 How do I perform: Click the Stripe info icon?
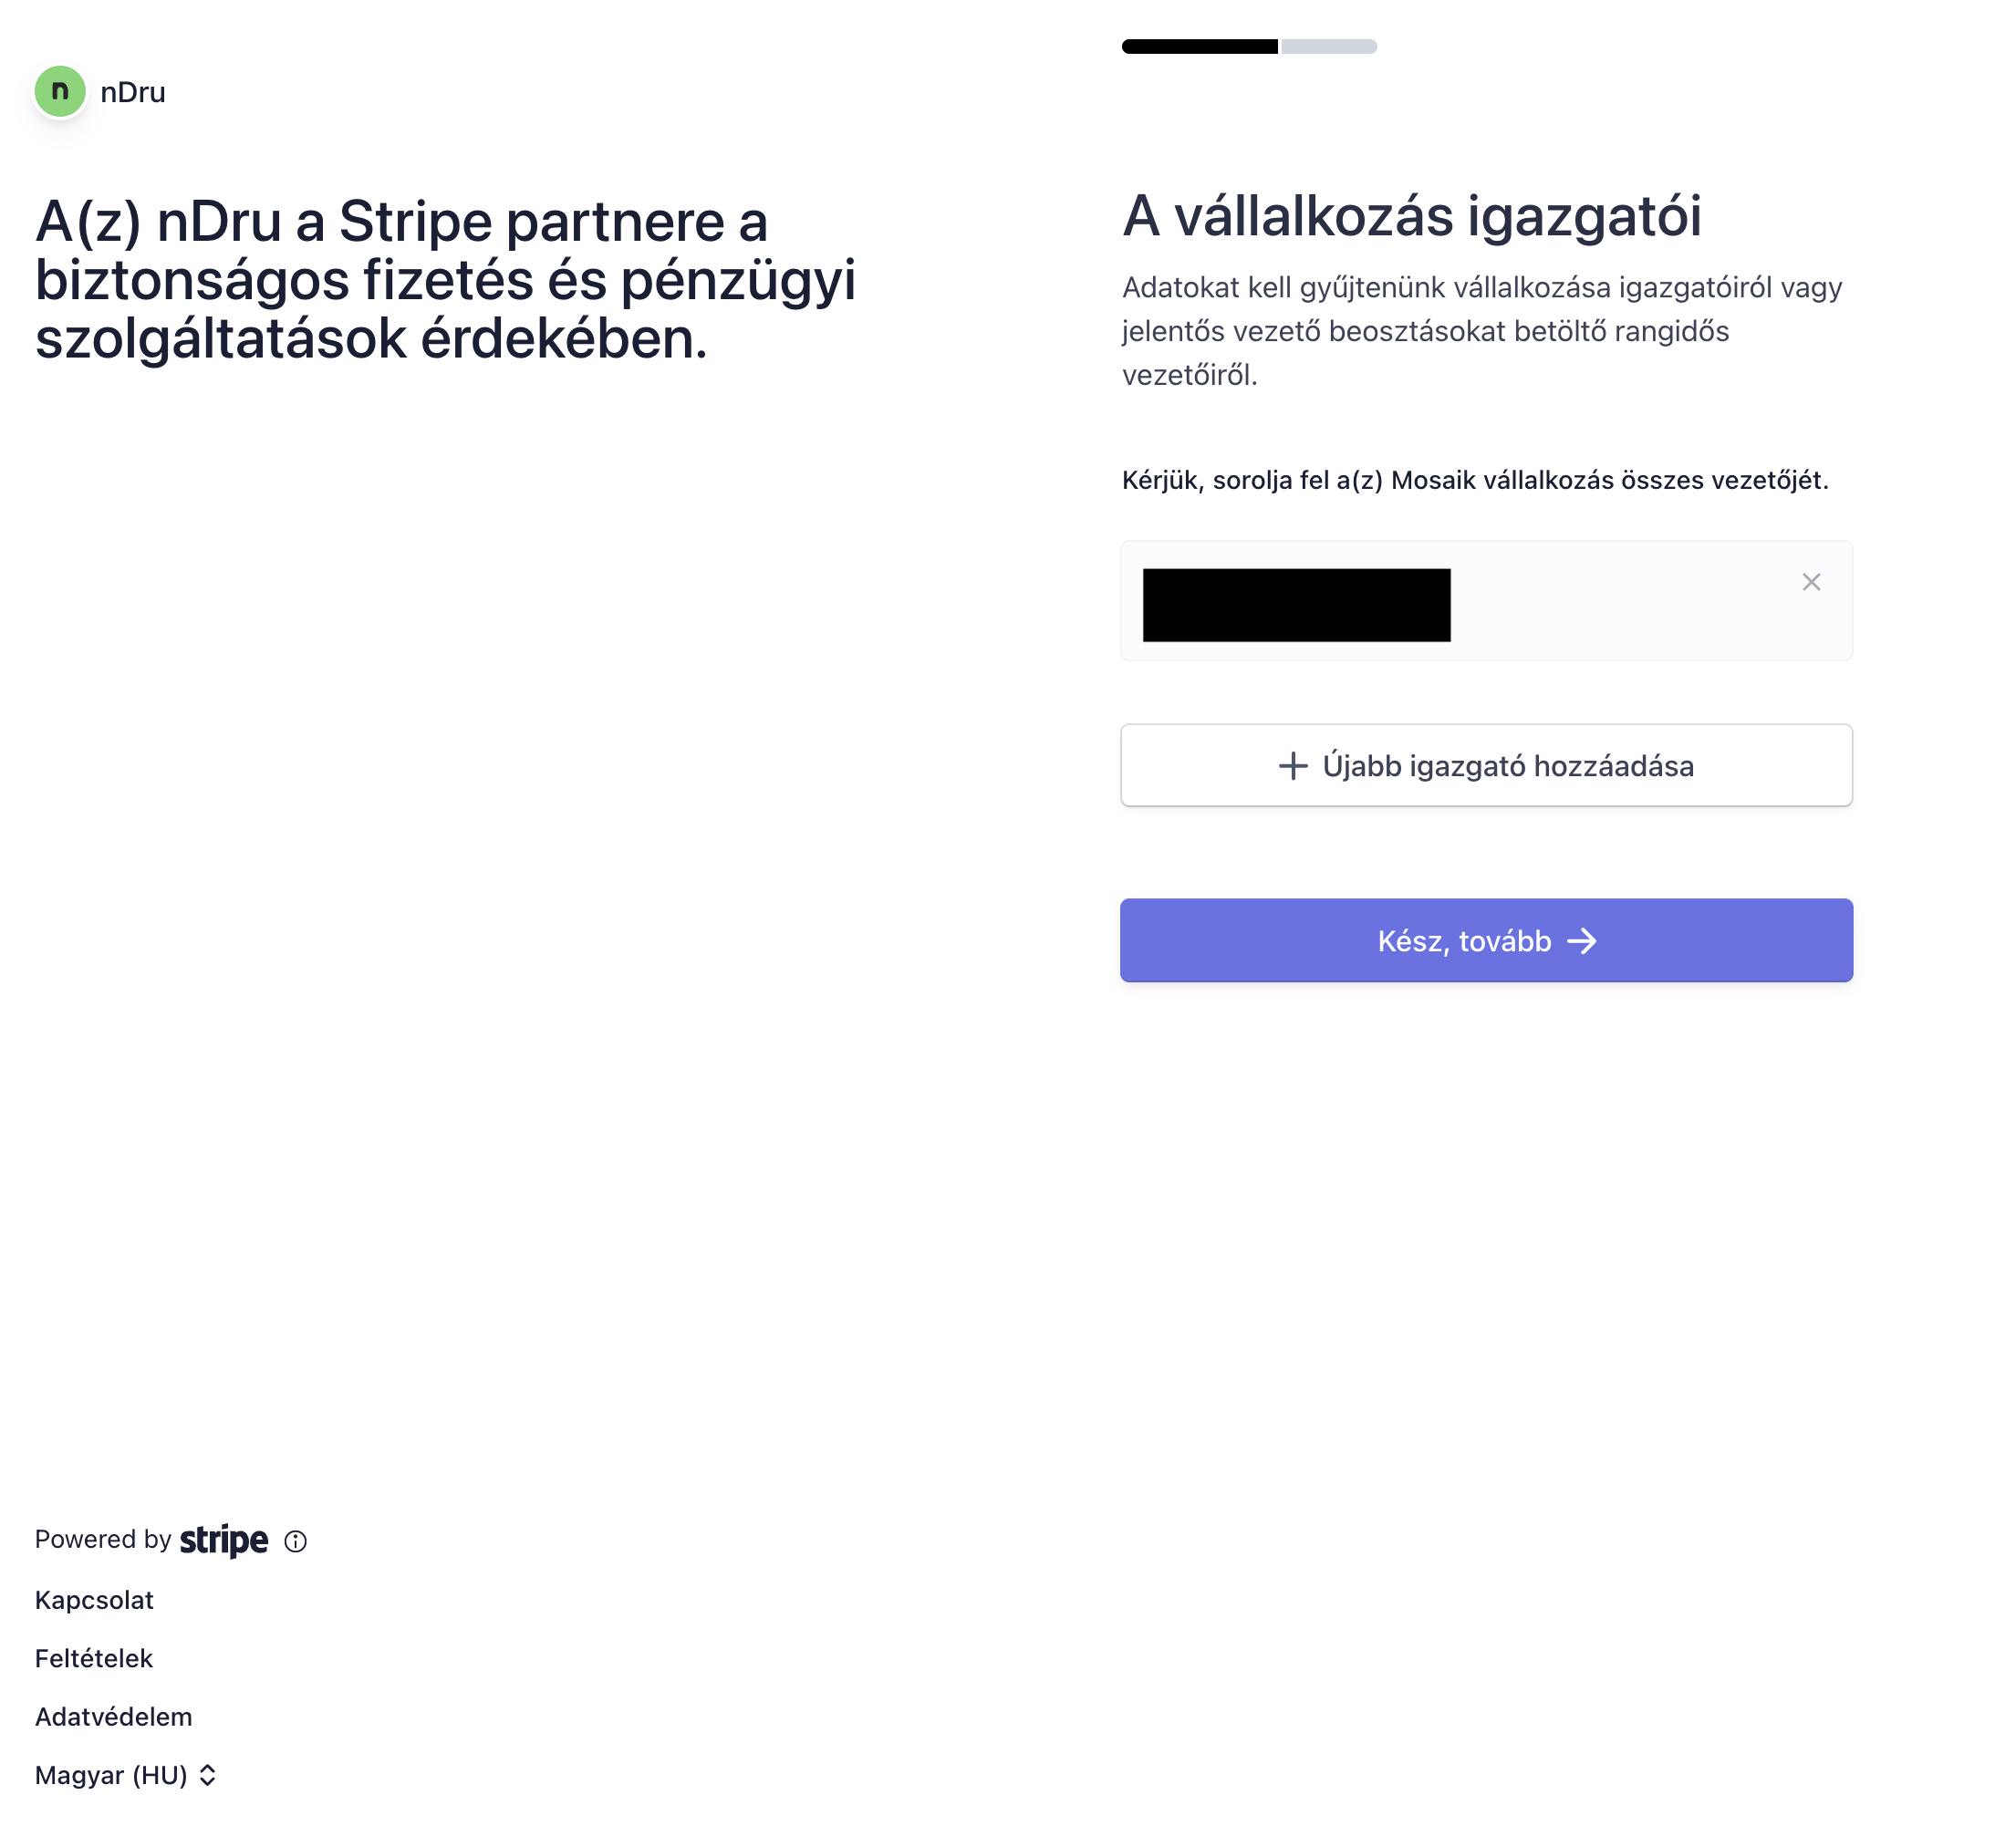point(295,1540)
